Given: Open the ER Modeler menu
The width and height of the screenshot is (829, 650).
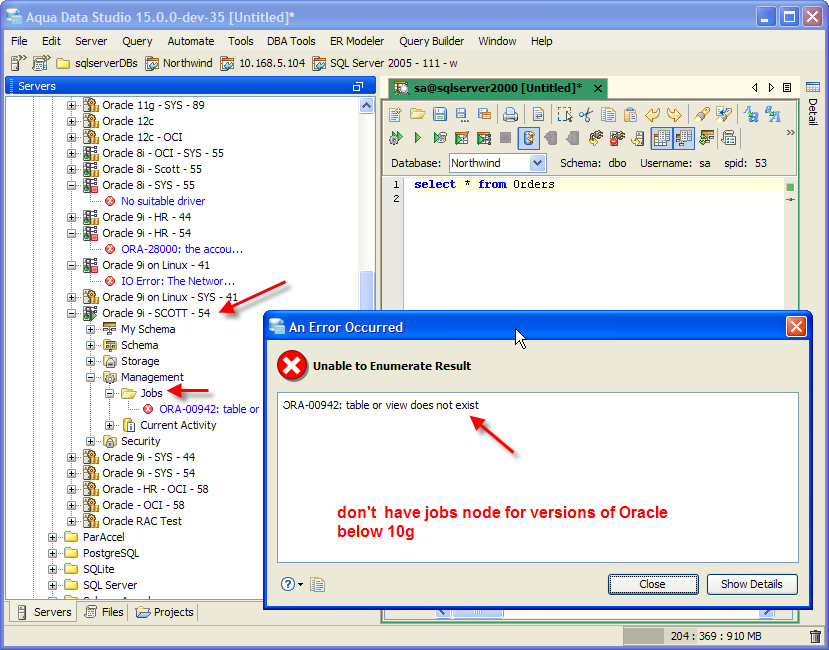Looking at the screenshot, I should (357, 41).
